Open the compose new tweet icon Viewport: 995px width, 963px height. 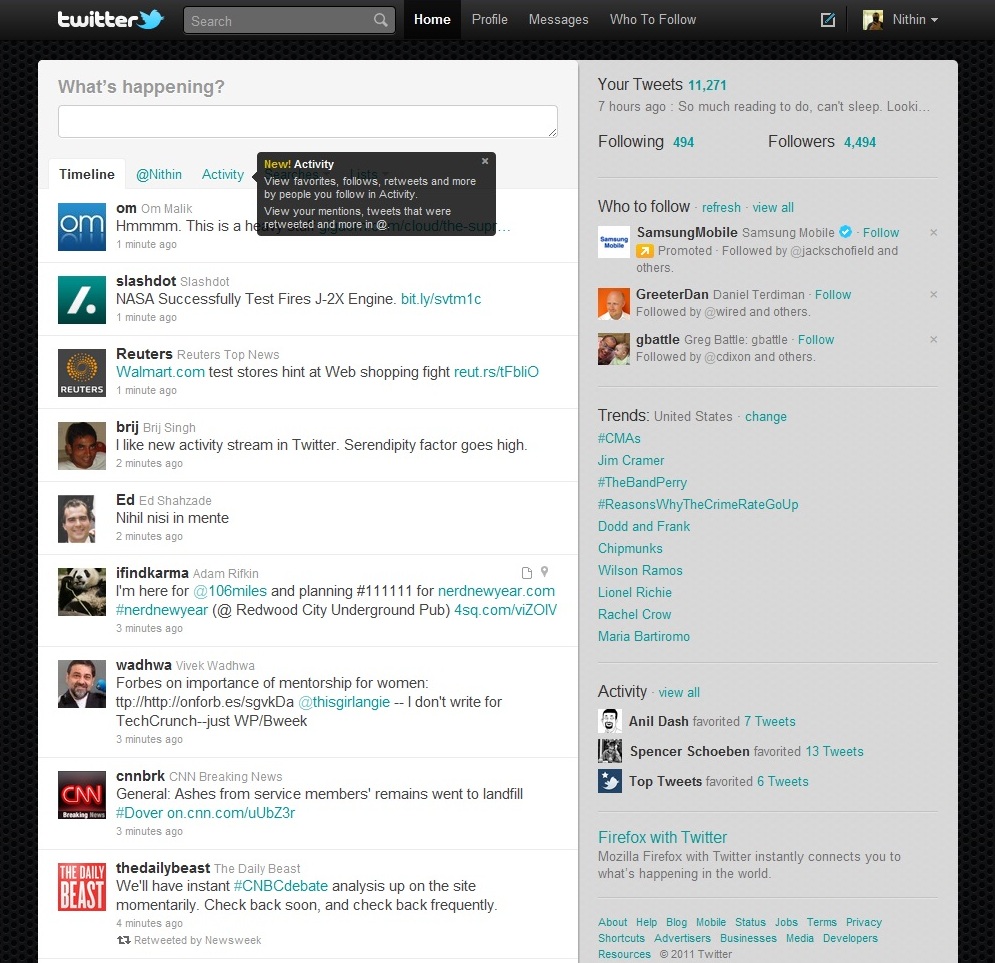point(827,20)
